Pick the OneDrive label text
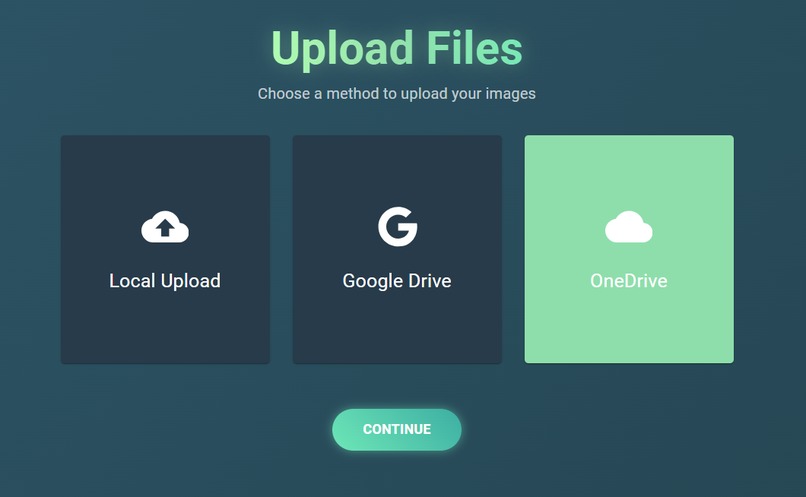Screen dimensions: 806x497 click(629, 281)
